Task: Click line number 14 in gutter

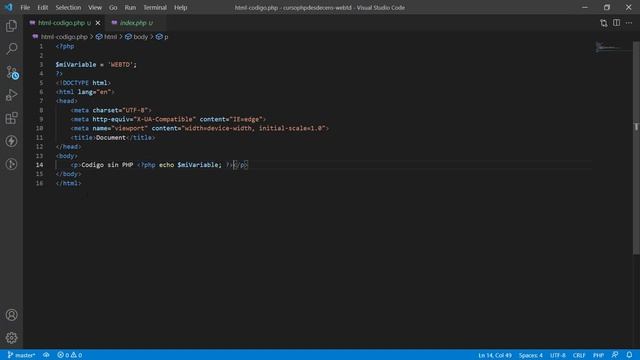Action: click(40, 165)
